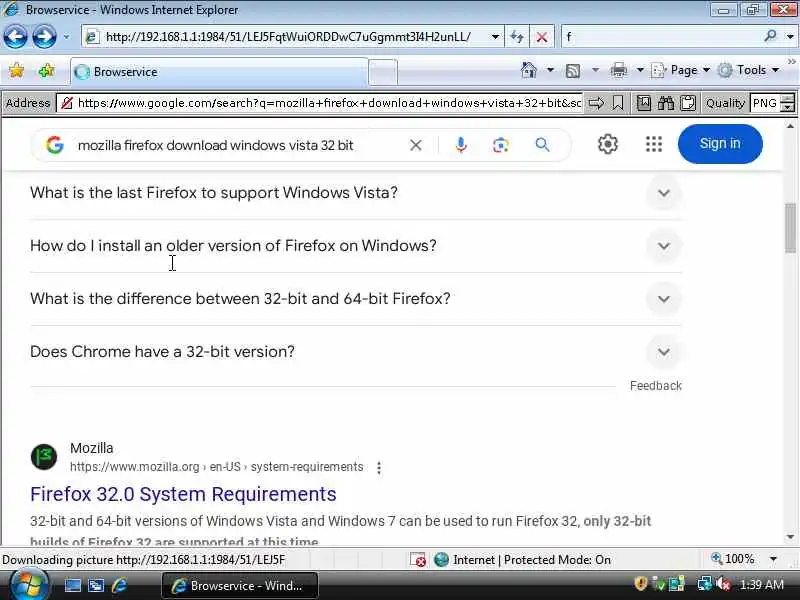Screen dimensions: 800x600
Task: Click the vertical scrollbar thumb of the page
Action: pos(790,228)
